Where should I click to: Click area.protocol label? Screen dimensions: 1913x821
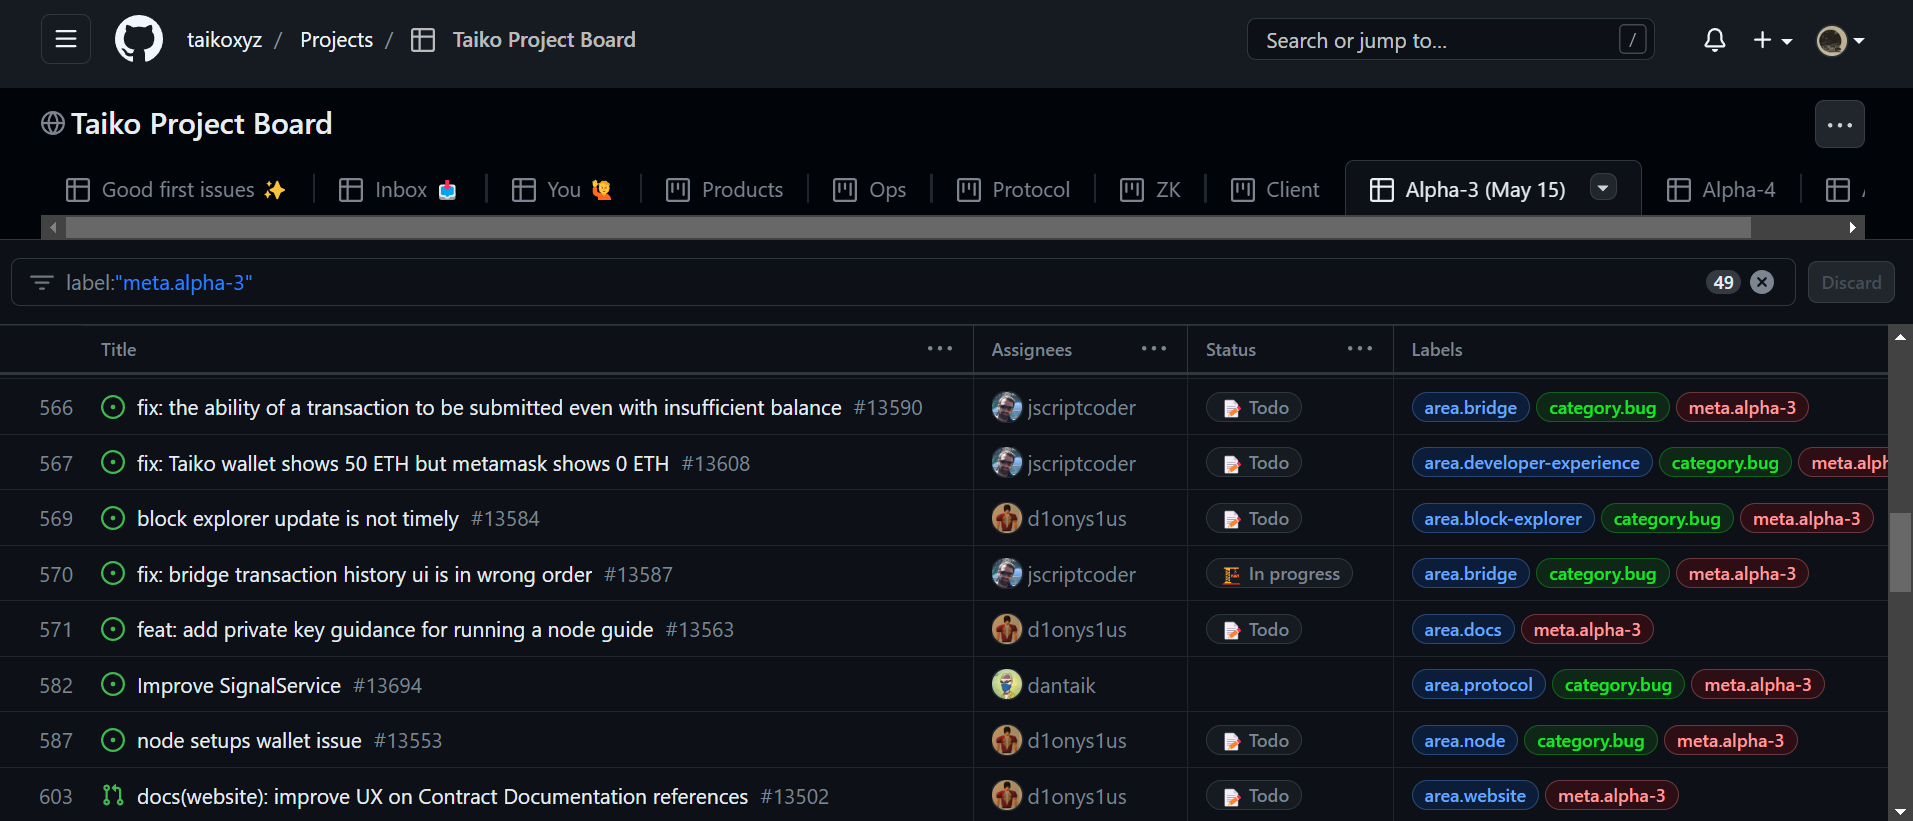[1478, 685]
